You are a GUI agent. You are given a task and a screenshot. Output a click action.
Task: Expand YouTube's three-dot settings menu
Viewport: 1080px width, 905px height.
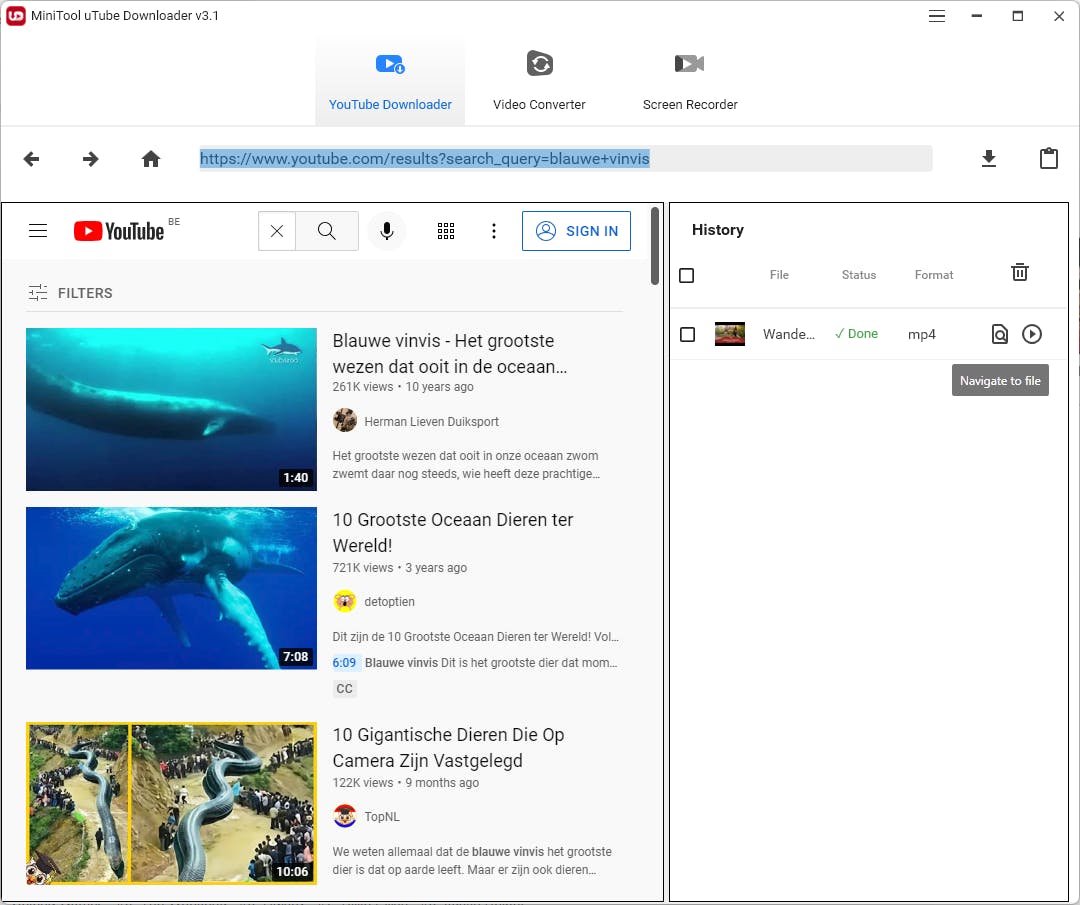point(493,231)
